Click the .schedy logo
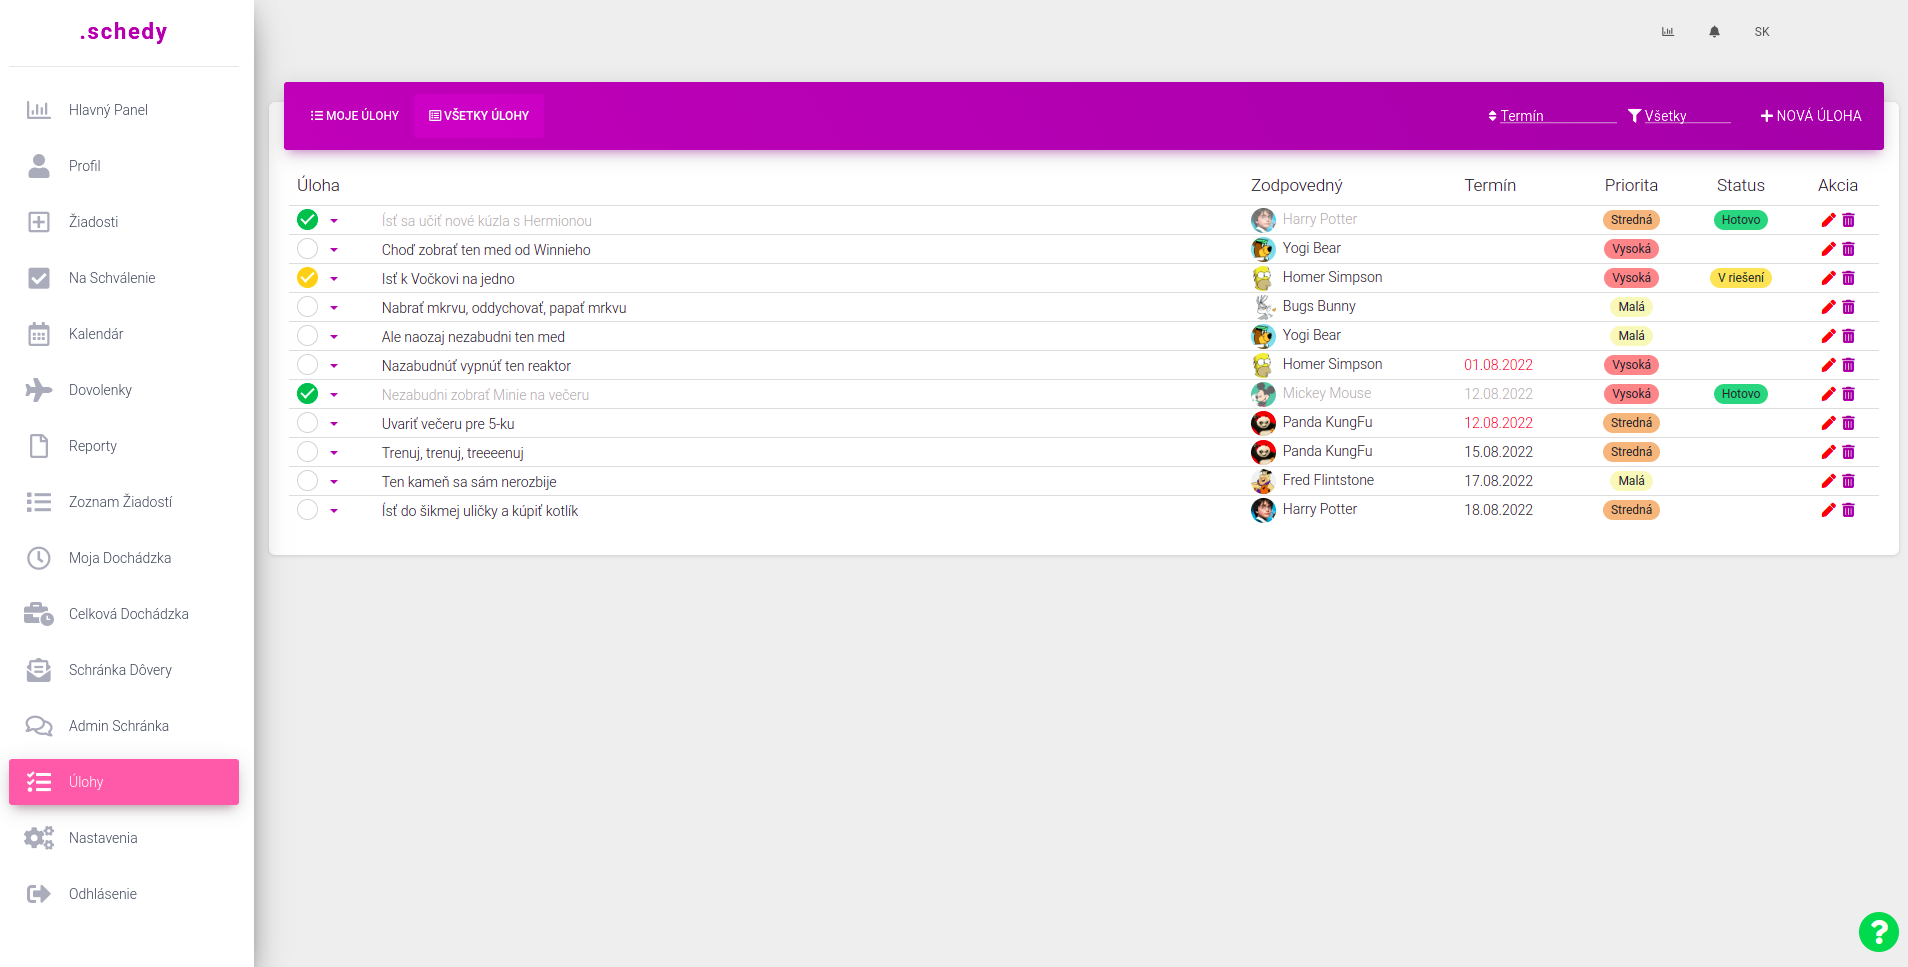Screen dimensions: 1908x967 pos(124,31)
